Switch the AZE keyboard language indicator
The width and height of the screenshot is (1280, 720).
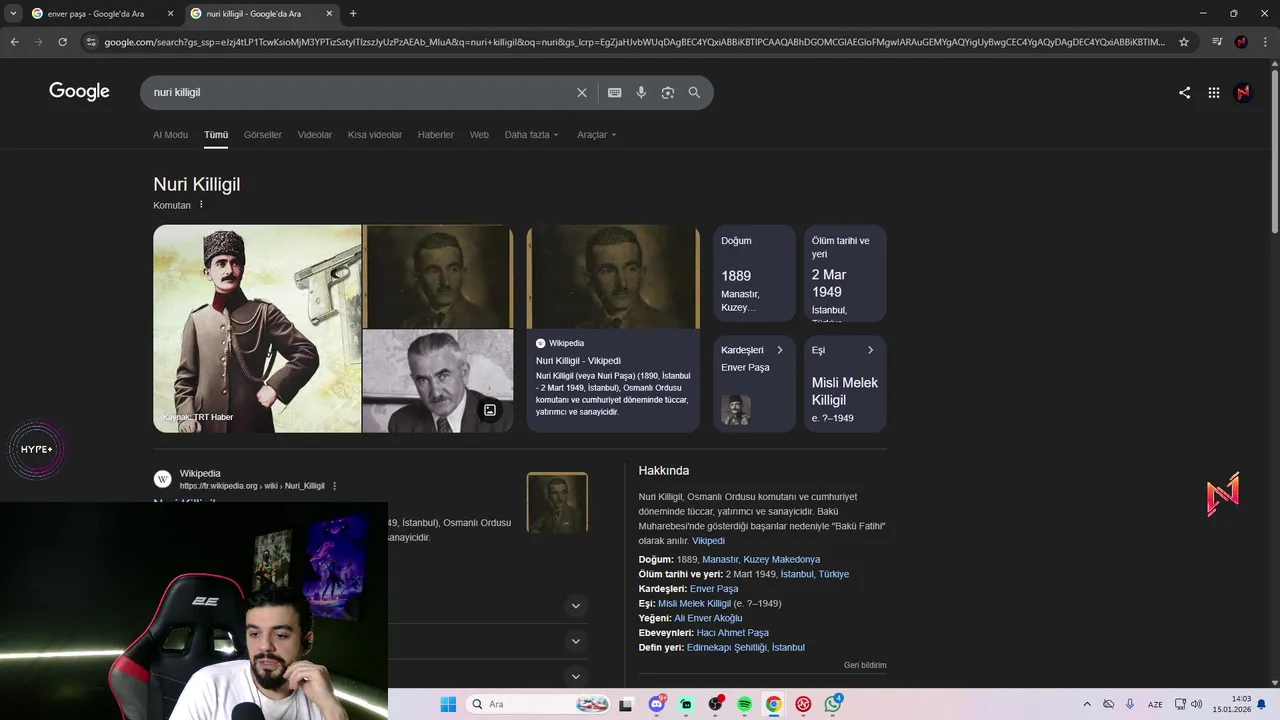coord(1155,704)
